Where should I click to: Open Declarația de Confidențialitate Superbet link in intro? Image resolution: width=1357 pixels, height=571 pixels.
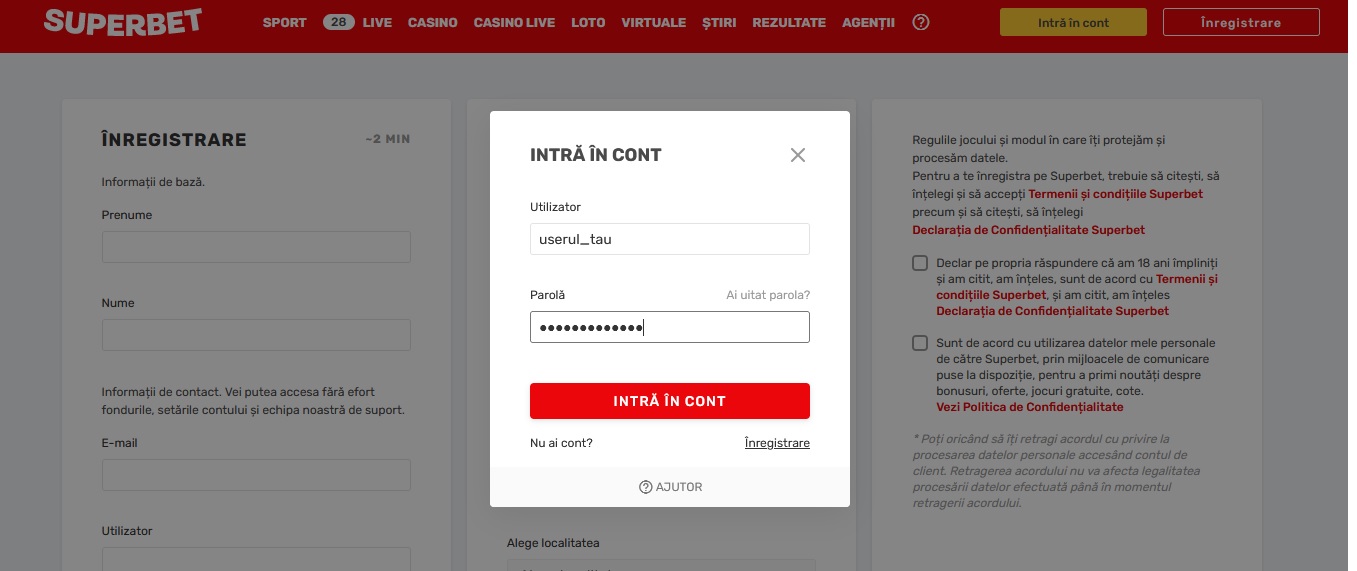[1029, 230]
